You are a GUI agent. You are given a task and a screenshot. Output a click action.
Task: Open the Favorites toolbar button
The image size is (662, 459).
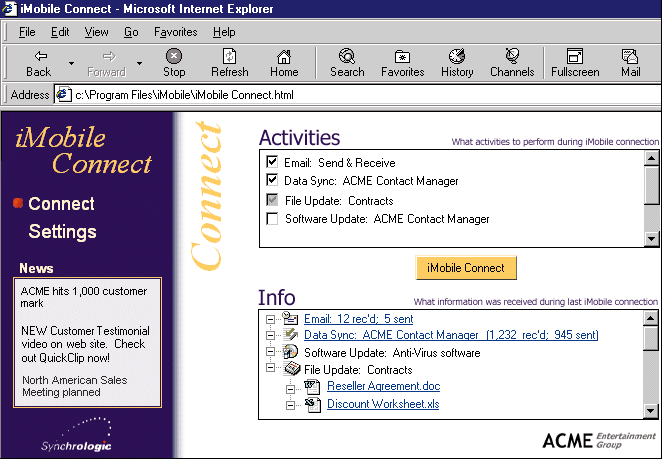[x=402, y=63]
